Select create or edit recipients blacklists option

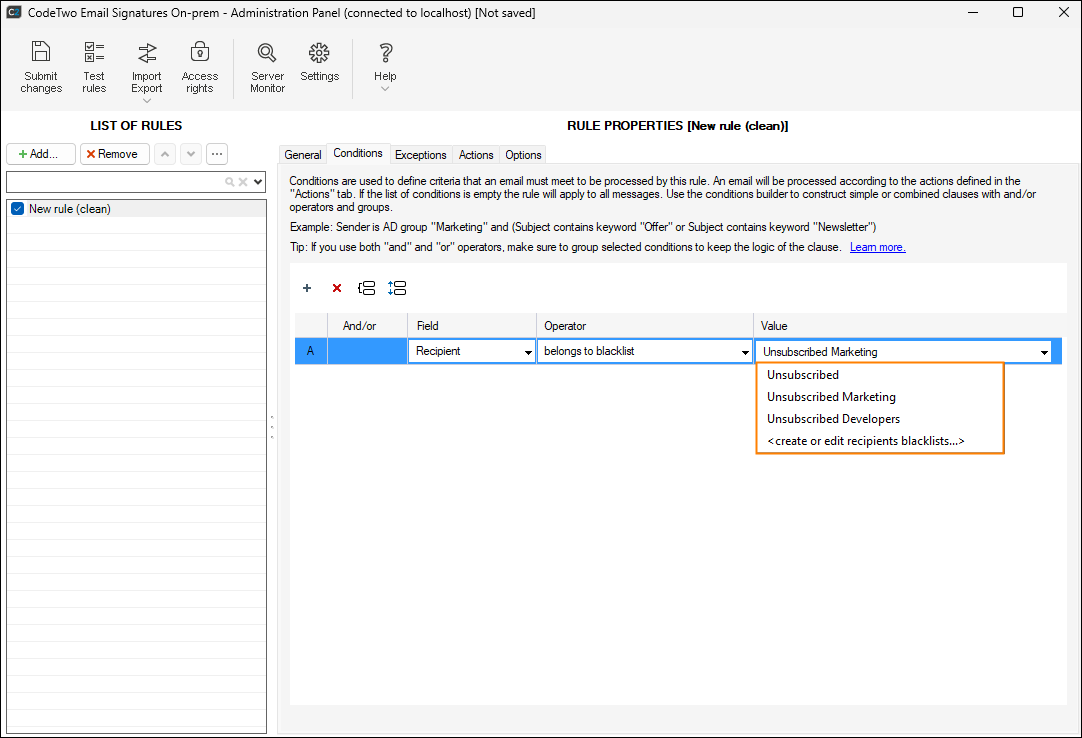[865, 441]
